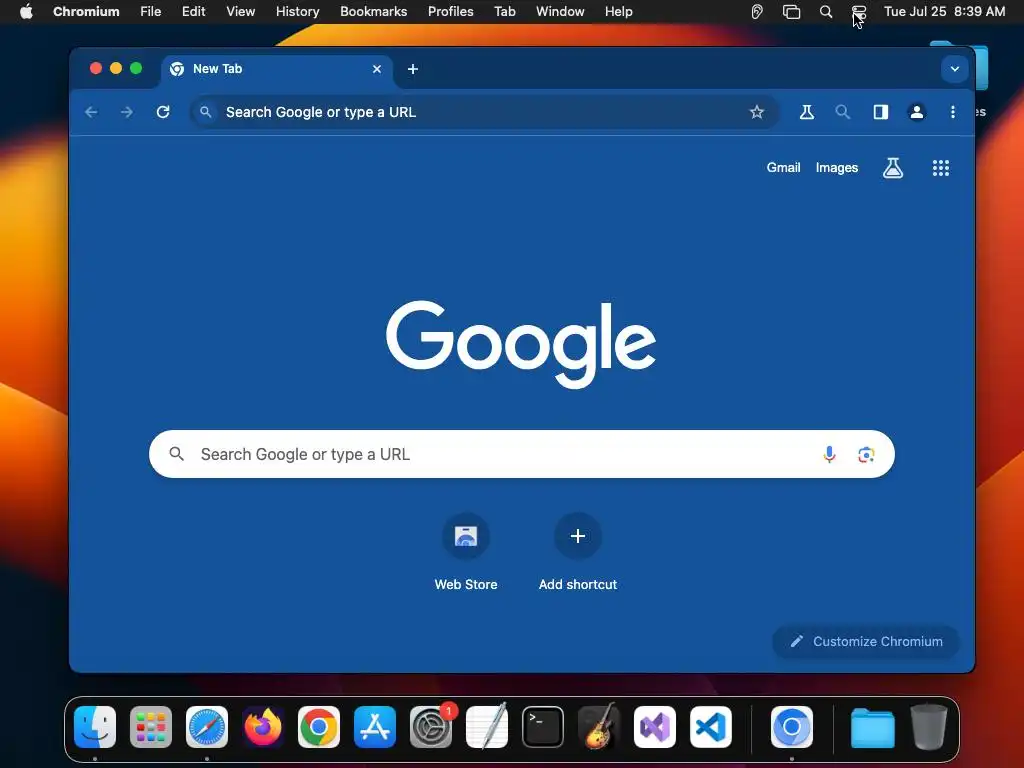Viewport: 1024px width, 768px height.
Task: Click the date and time display
Action: (x=944, y=12)
